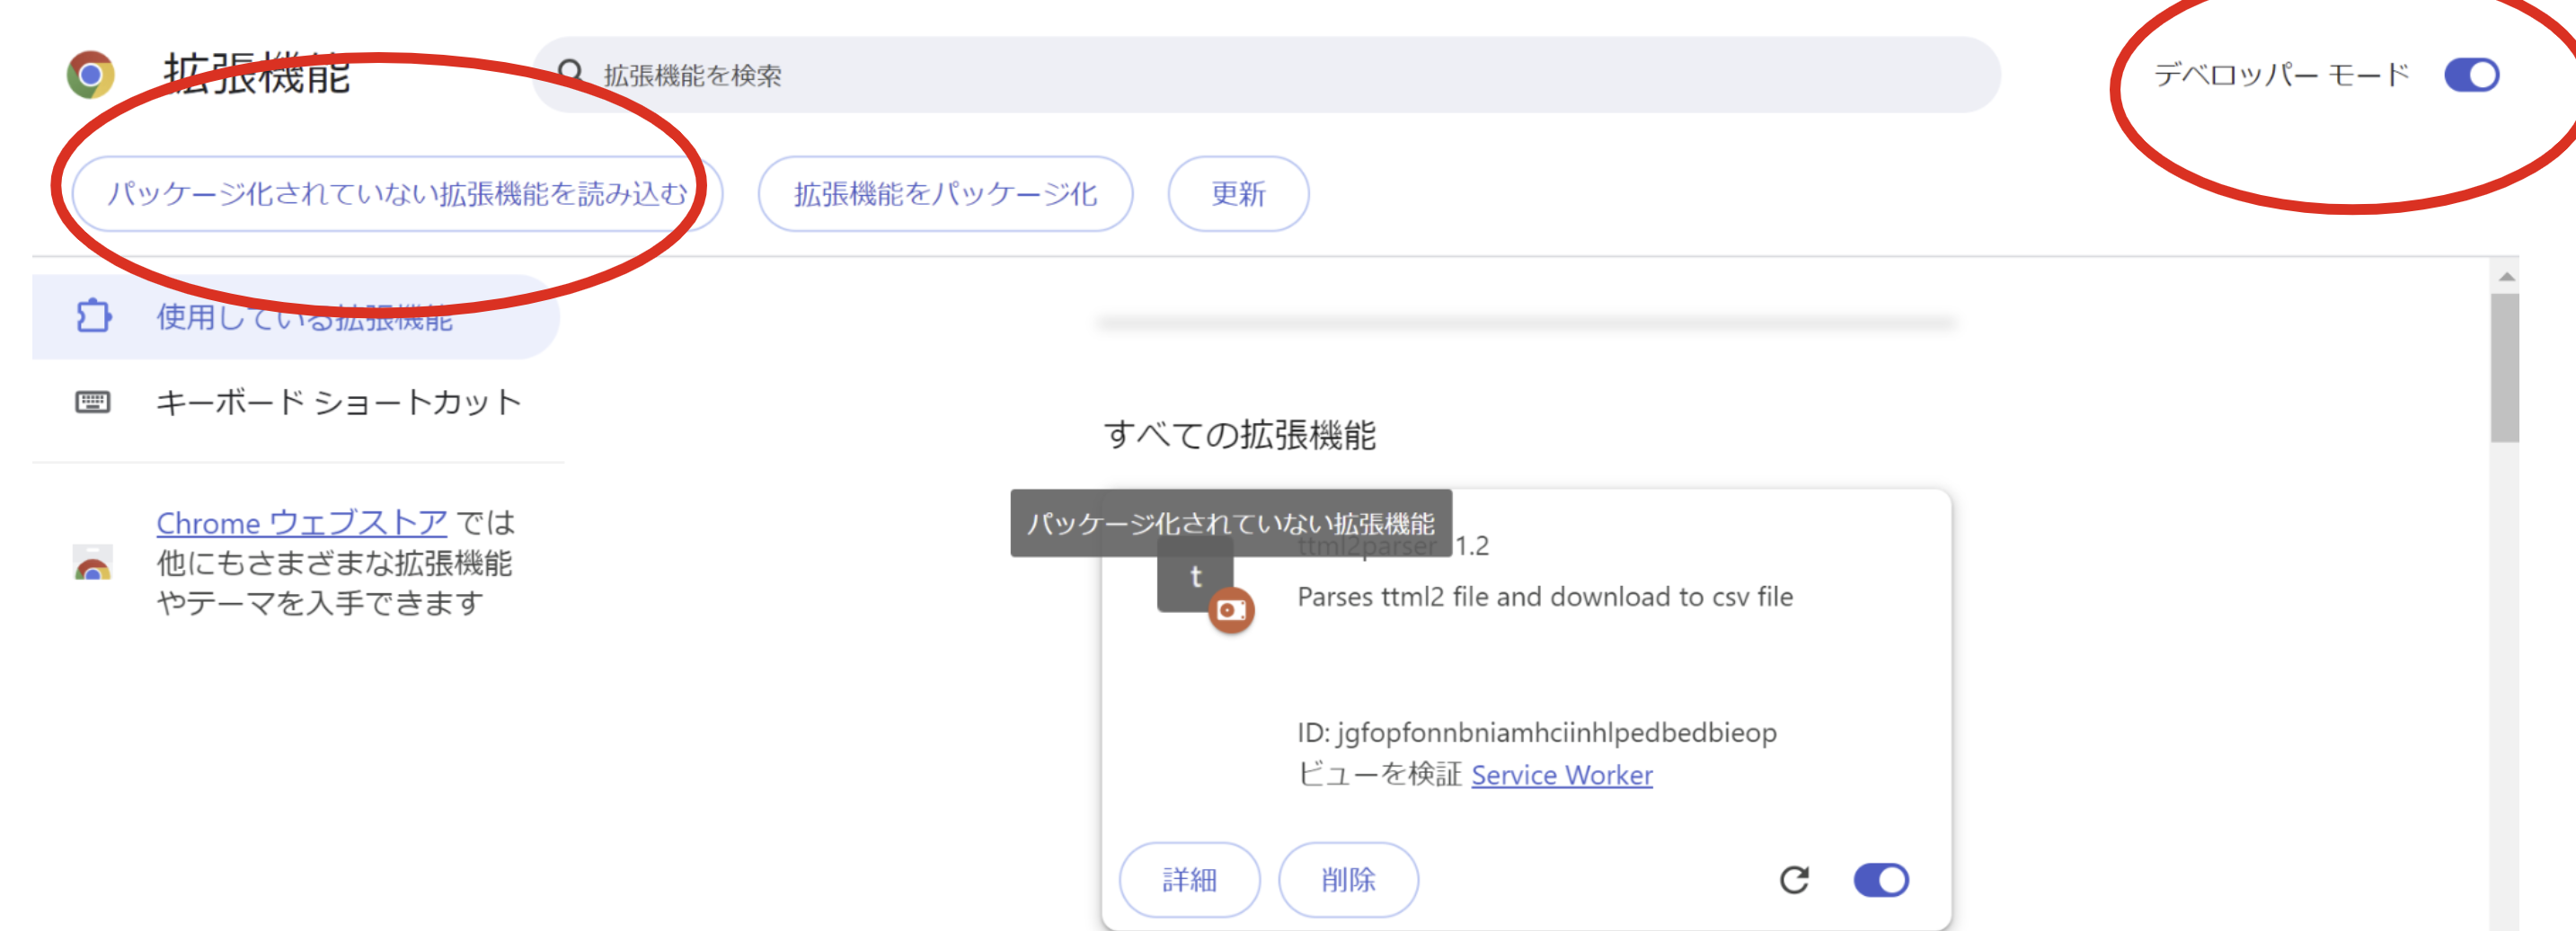Click the scrollbar up arrow
Image resolution: width=2576 pixels, height=931 pixels.
[2505, 276]
